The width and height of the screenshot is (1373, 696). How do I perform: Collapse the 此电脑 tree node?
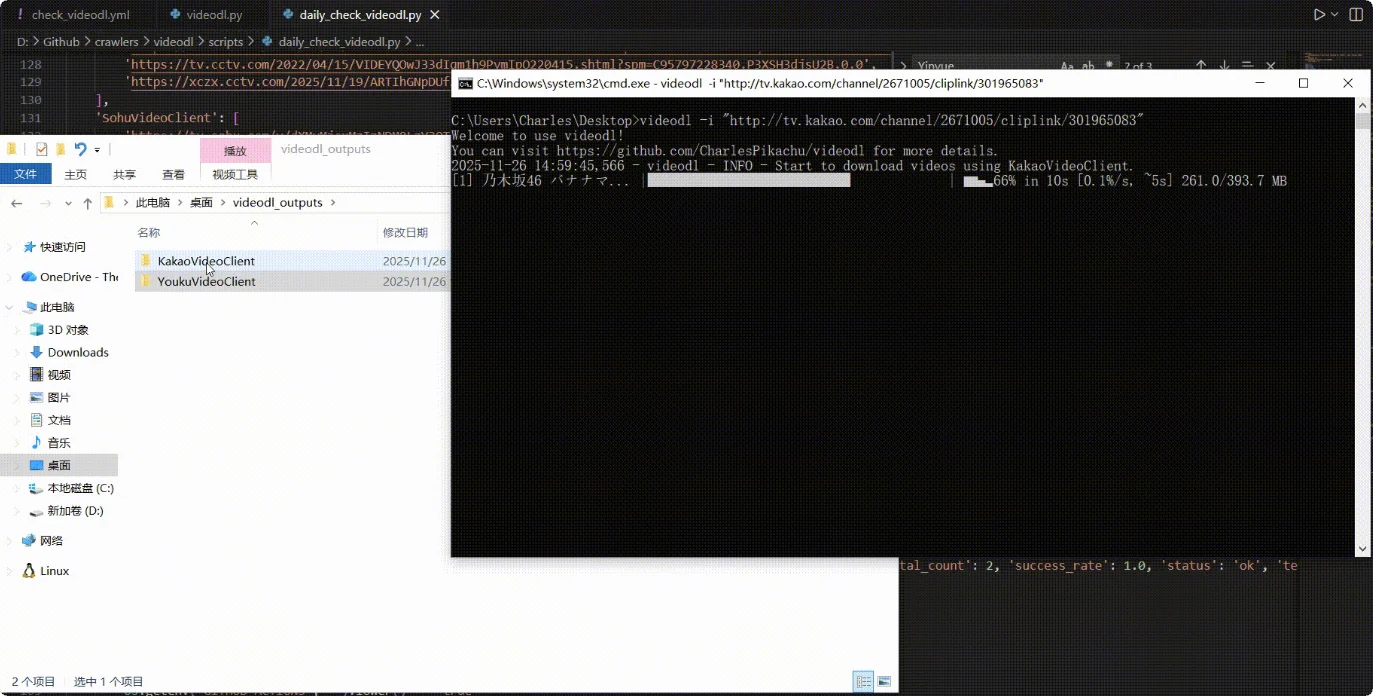point(9,307)
